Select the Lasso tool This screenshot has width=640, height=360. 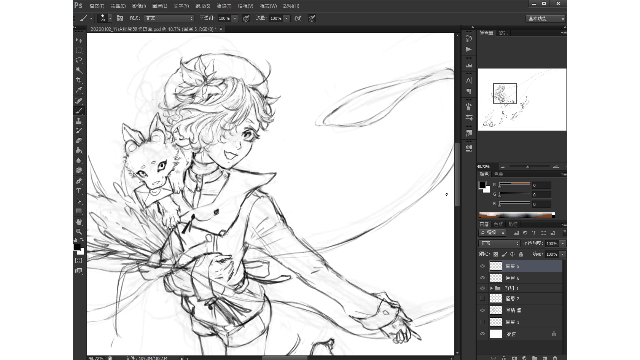click(79, 60)
